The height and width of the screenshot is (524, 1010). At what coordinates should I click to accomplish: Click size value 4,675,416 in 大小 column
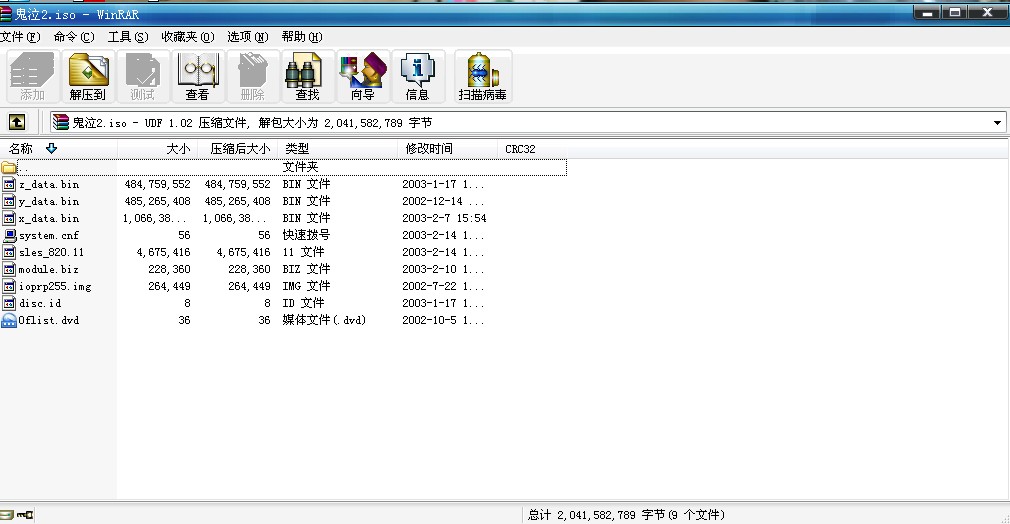164,252
